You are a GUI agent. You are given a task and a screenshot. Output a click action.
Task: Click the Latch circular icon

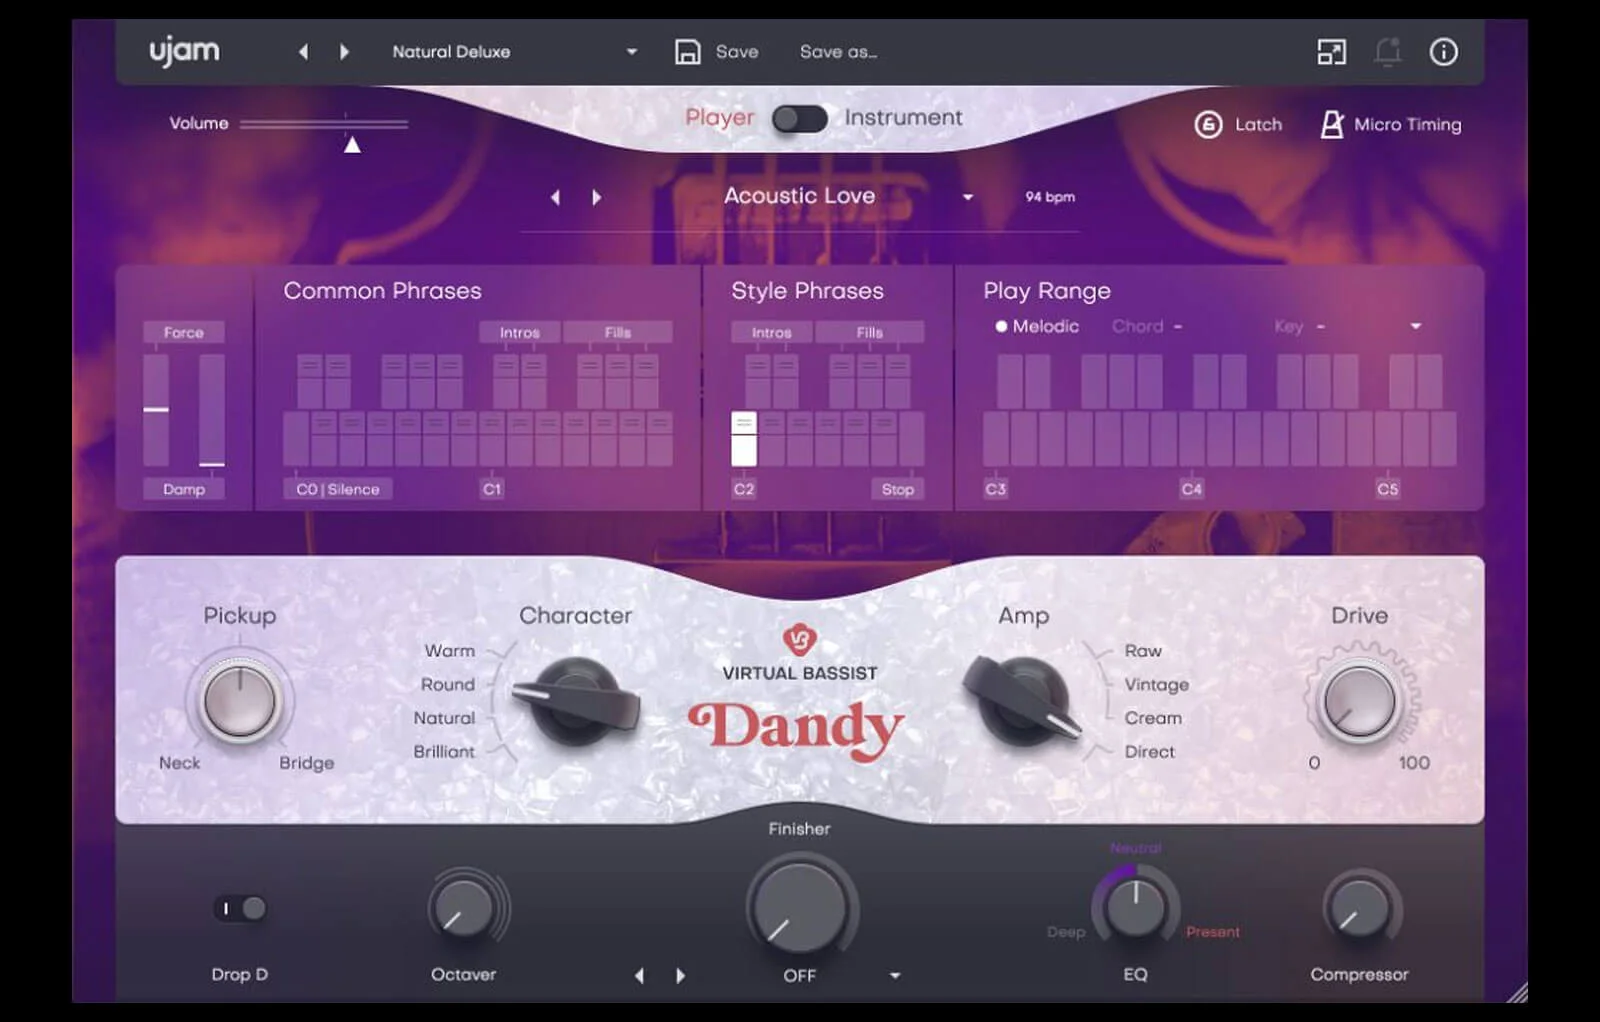coord(1208,125)
